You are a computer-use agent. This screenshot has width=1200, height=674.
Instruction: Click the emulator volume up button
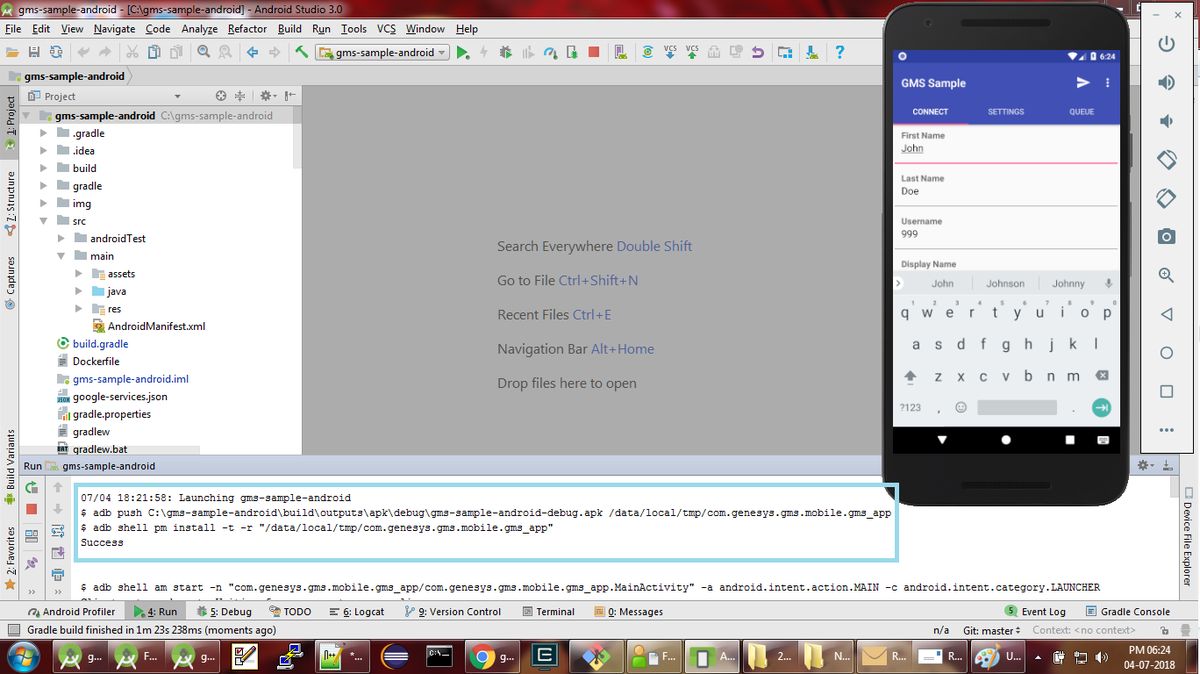(x=1166, y=82)
